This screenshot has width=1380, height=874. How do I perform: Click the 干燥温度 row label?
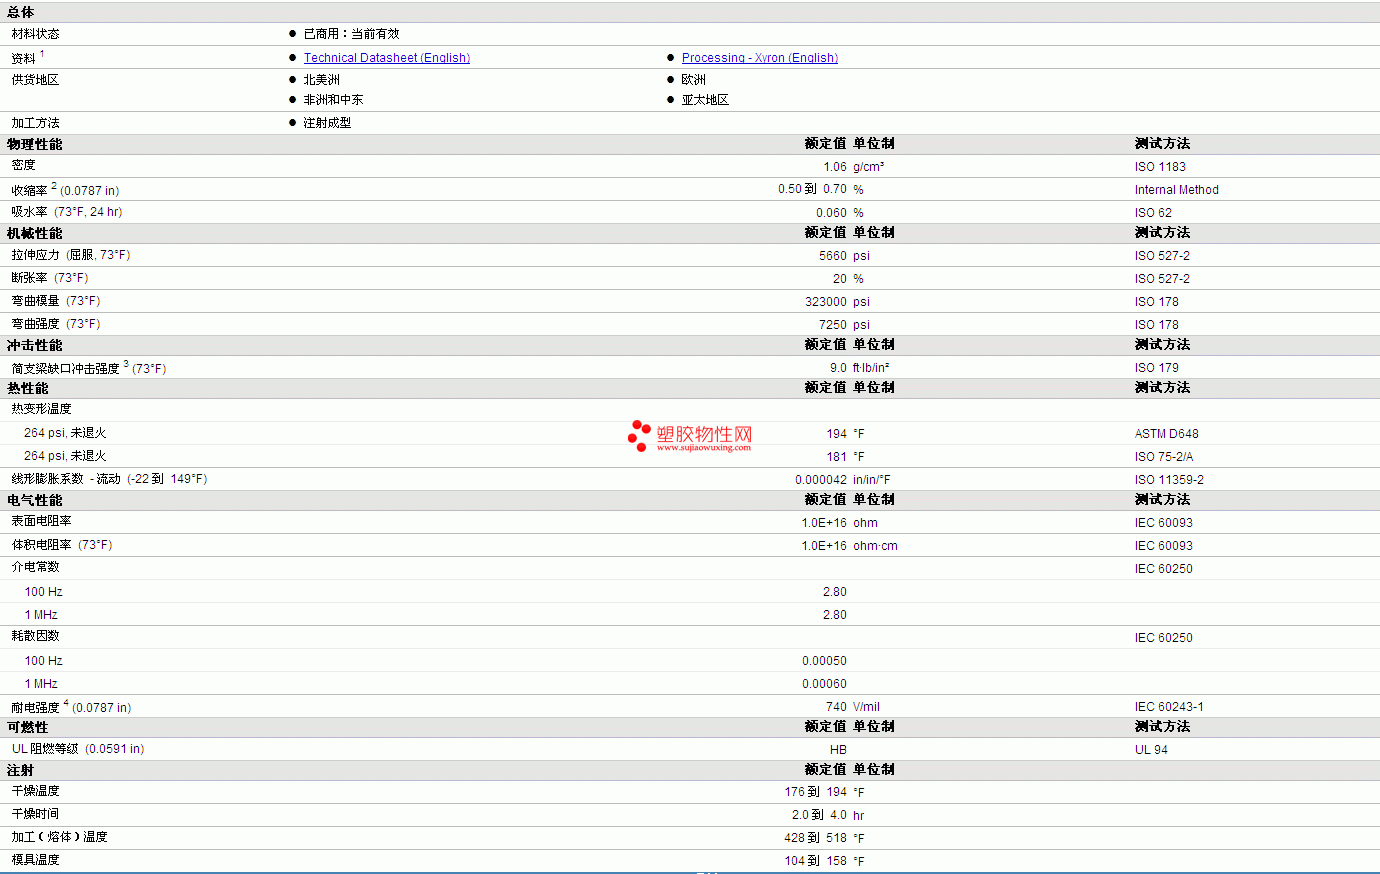click(36, 791)
